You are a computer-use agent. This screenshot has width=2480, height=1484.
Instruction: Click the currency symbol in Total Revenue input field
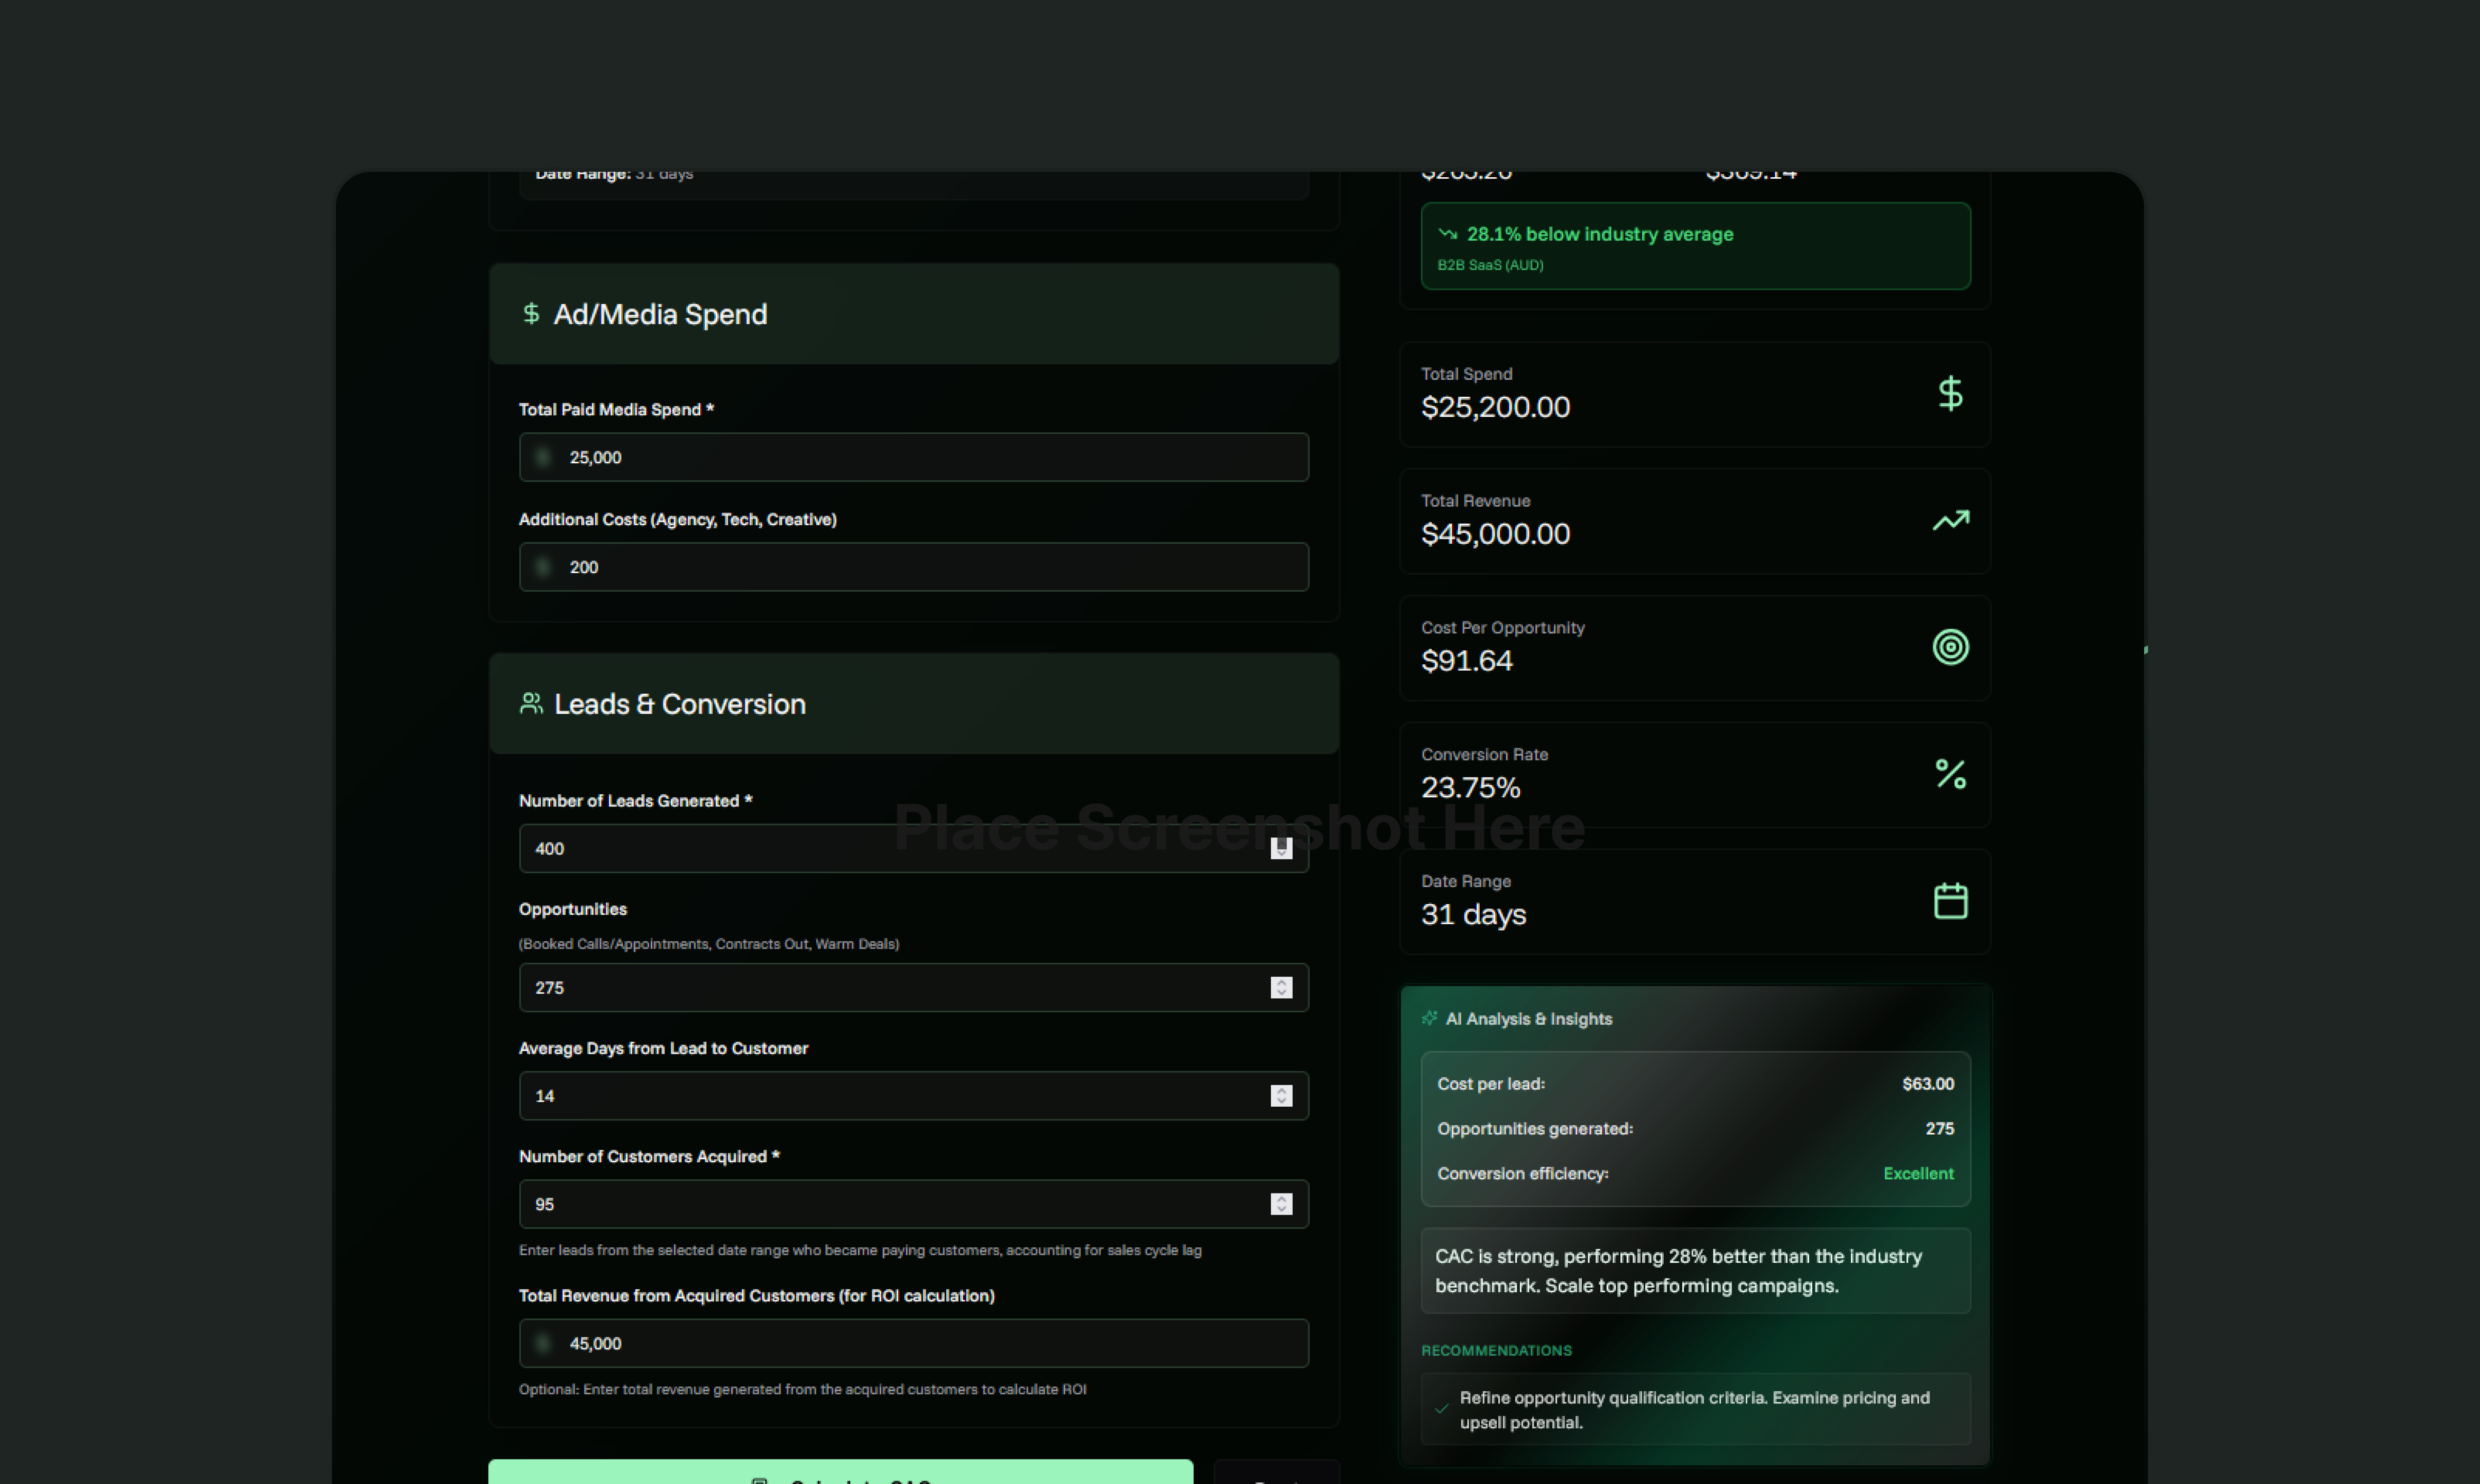point(543,1343)
